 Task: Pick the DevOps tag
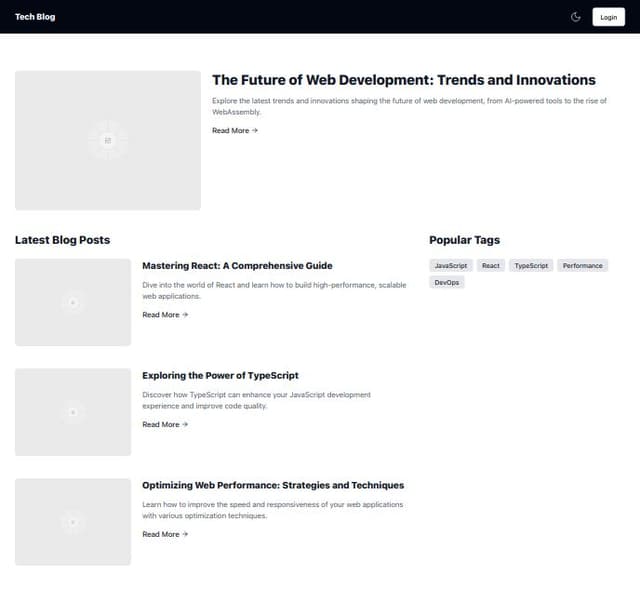tap(447, 283)
